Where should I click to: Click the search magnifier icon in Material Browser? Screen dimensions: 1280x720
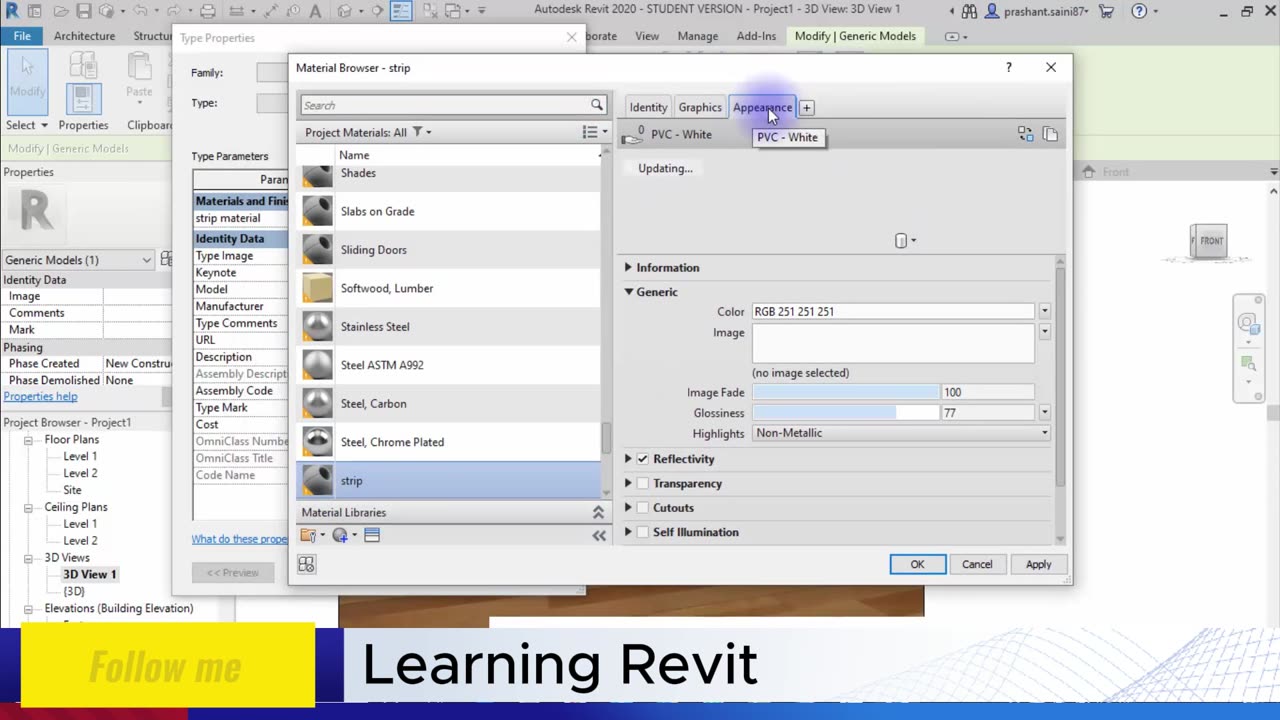tap(597, 105)
